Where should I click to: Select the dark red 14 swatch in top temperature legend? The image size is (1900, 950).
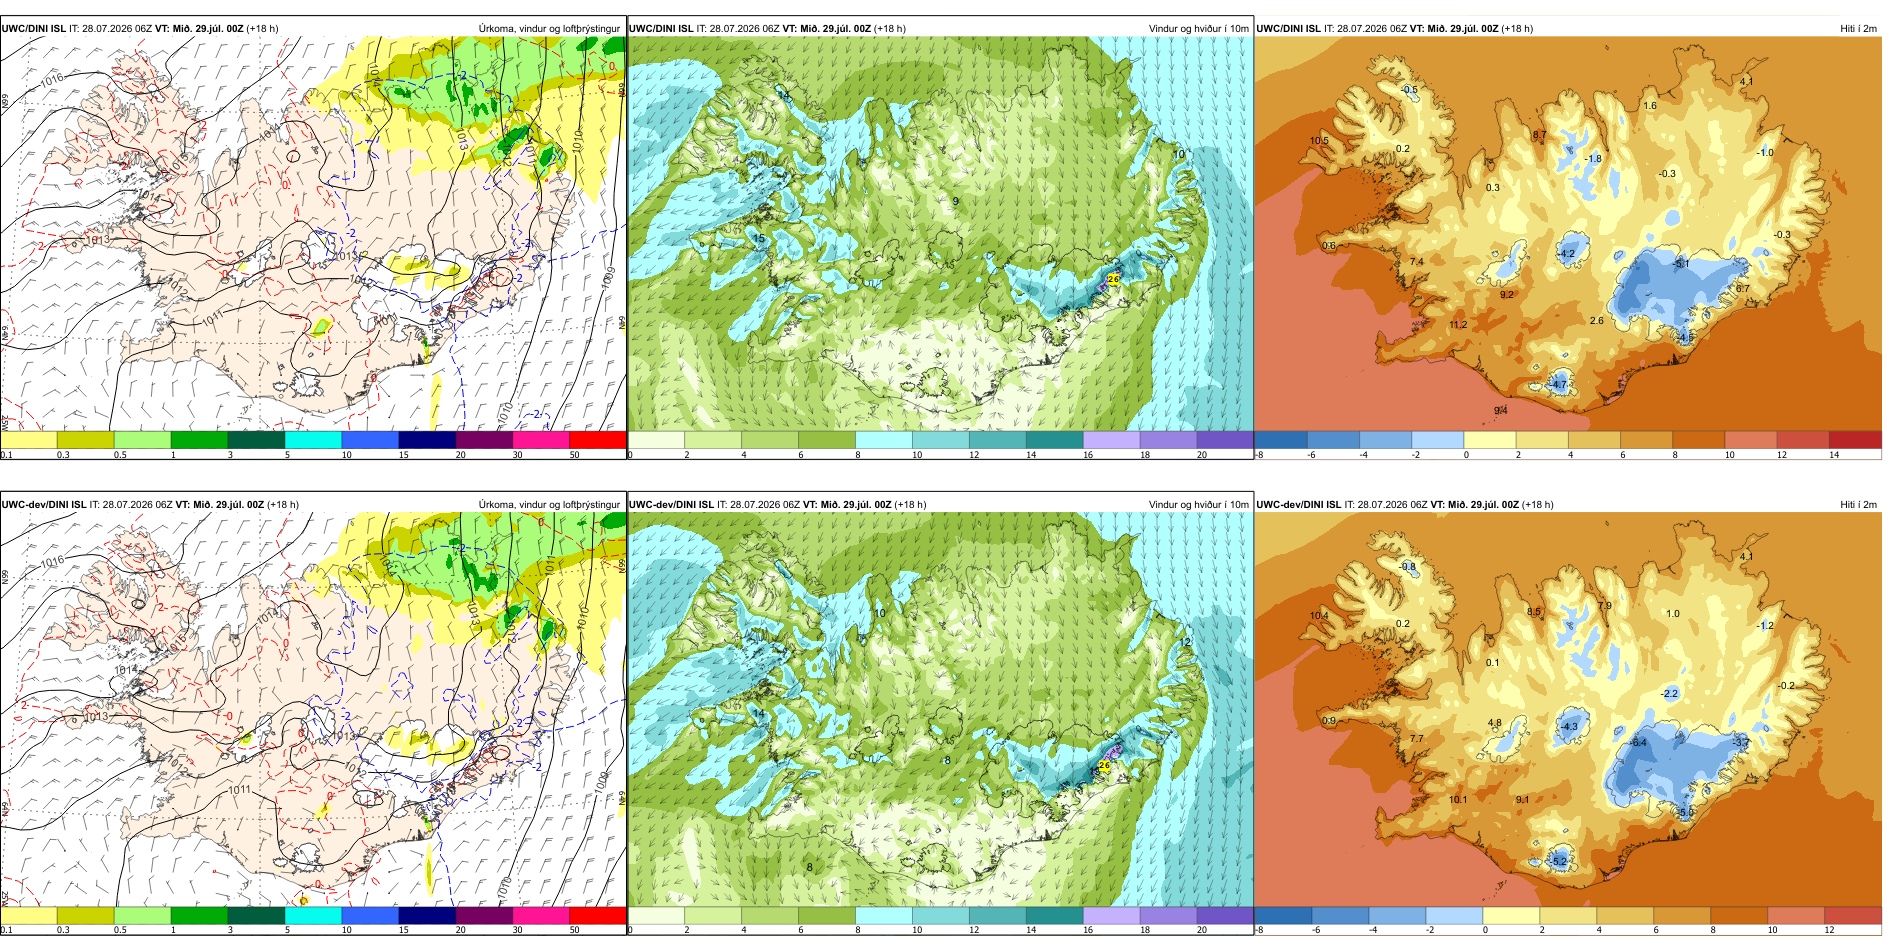1855,440
